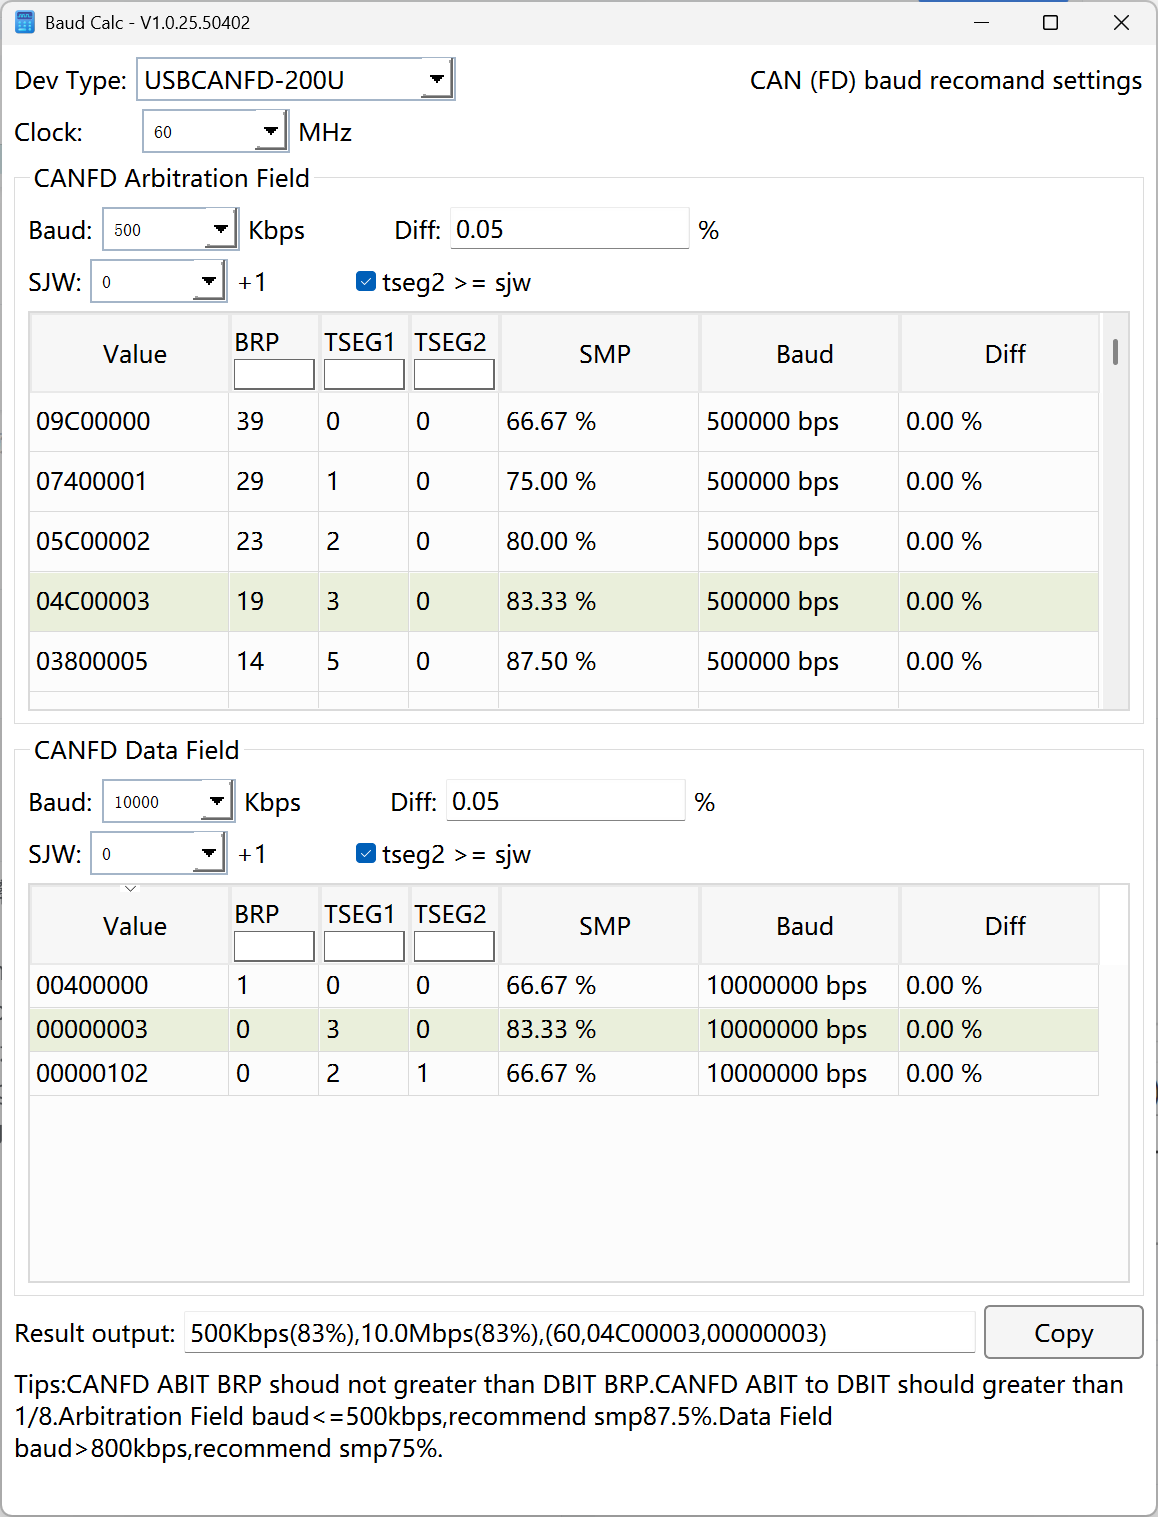Click the Arbitration table scrollbar thumb
The height and width of the screenshot is (1517, 1158).
coord(1115,351)
